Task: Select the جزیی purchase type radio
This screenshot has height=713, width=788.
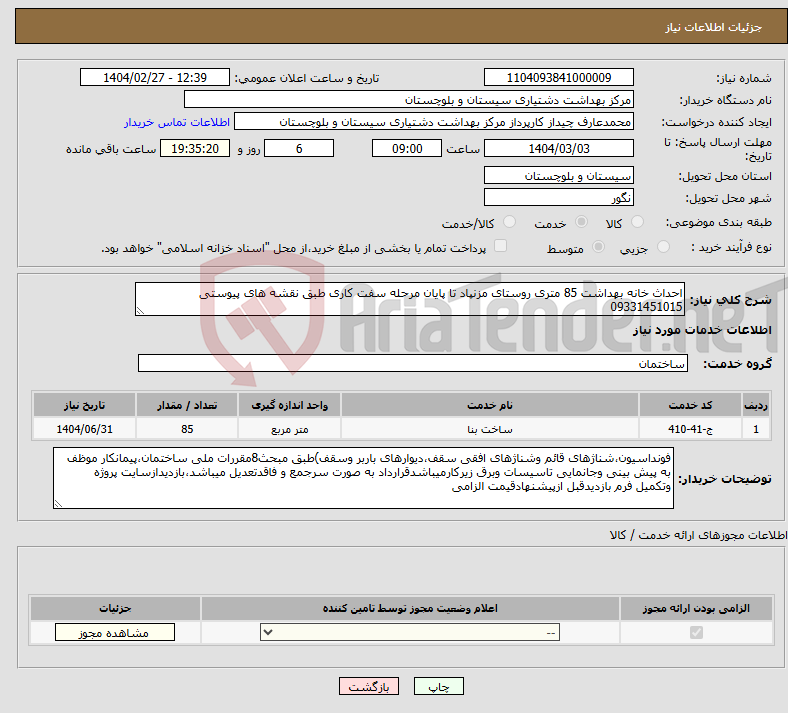Action: tap(663, 247)
